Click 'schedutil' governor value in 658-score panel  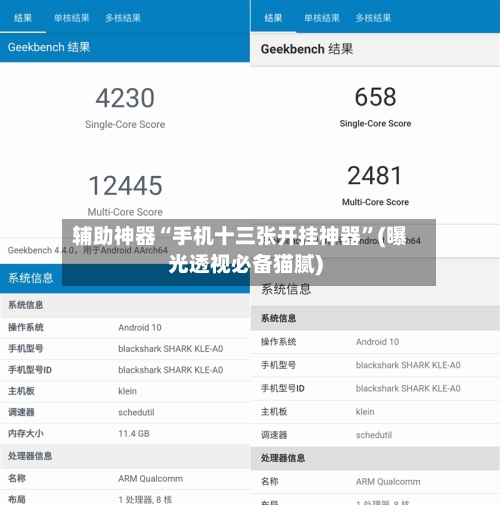374,435
